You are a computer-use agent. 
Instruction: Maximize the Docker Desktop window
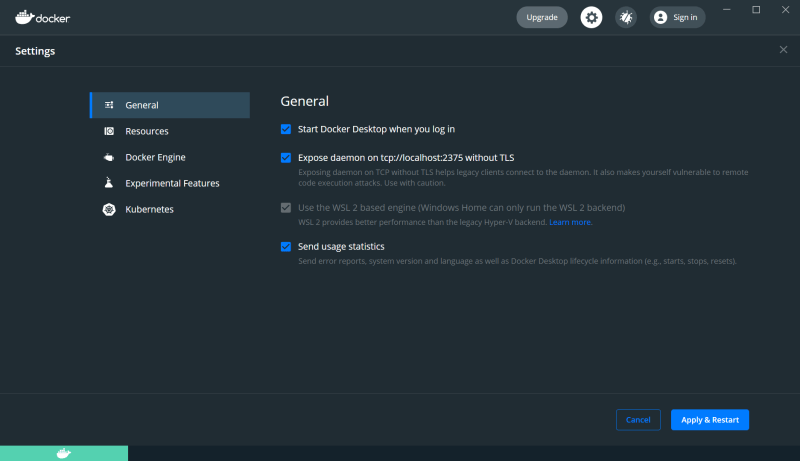756,10
